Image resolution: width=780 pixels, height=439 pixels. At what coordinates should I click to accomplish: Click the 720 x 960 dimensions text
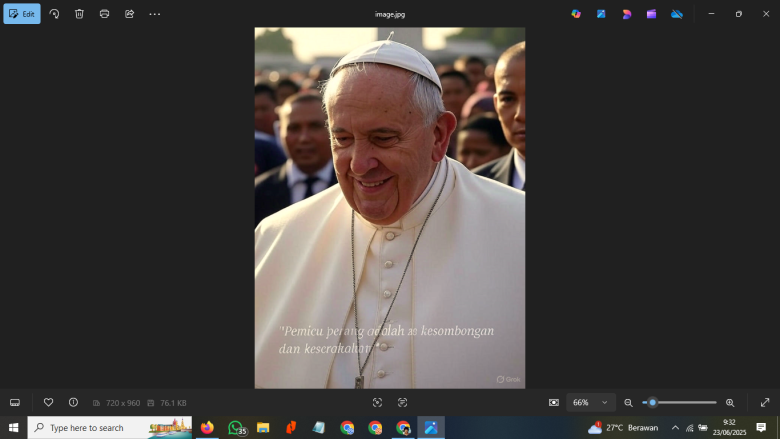pos(123,403)
